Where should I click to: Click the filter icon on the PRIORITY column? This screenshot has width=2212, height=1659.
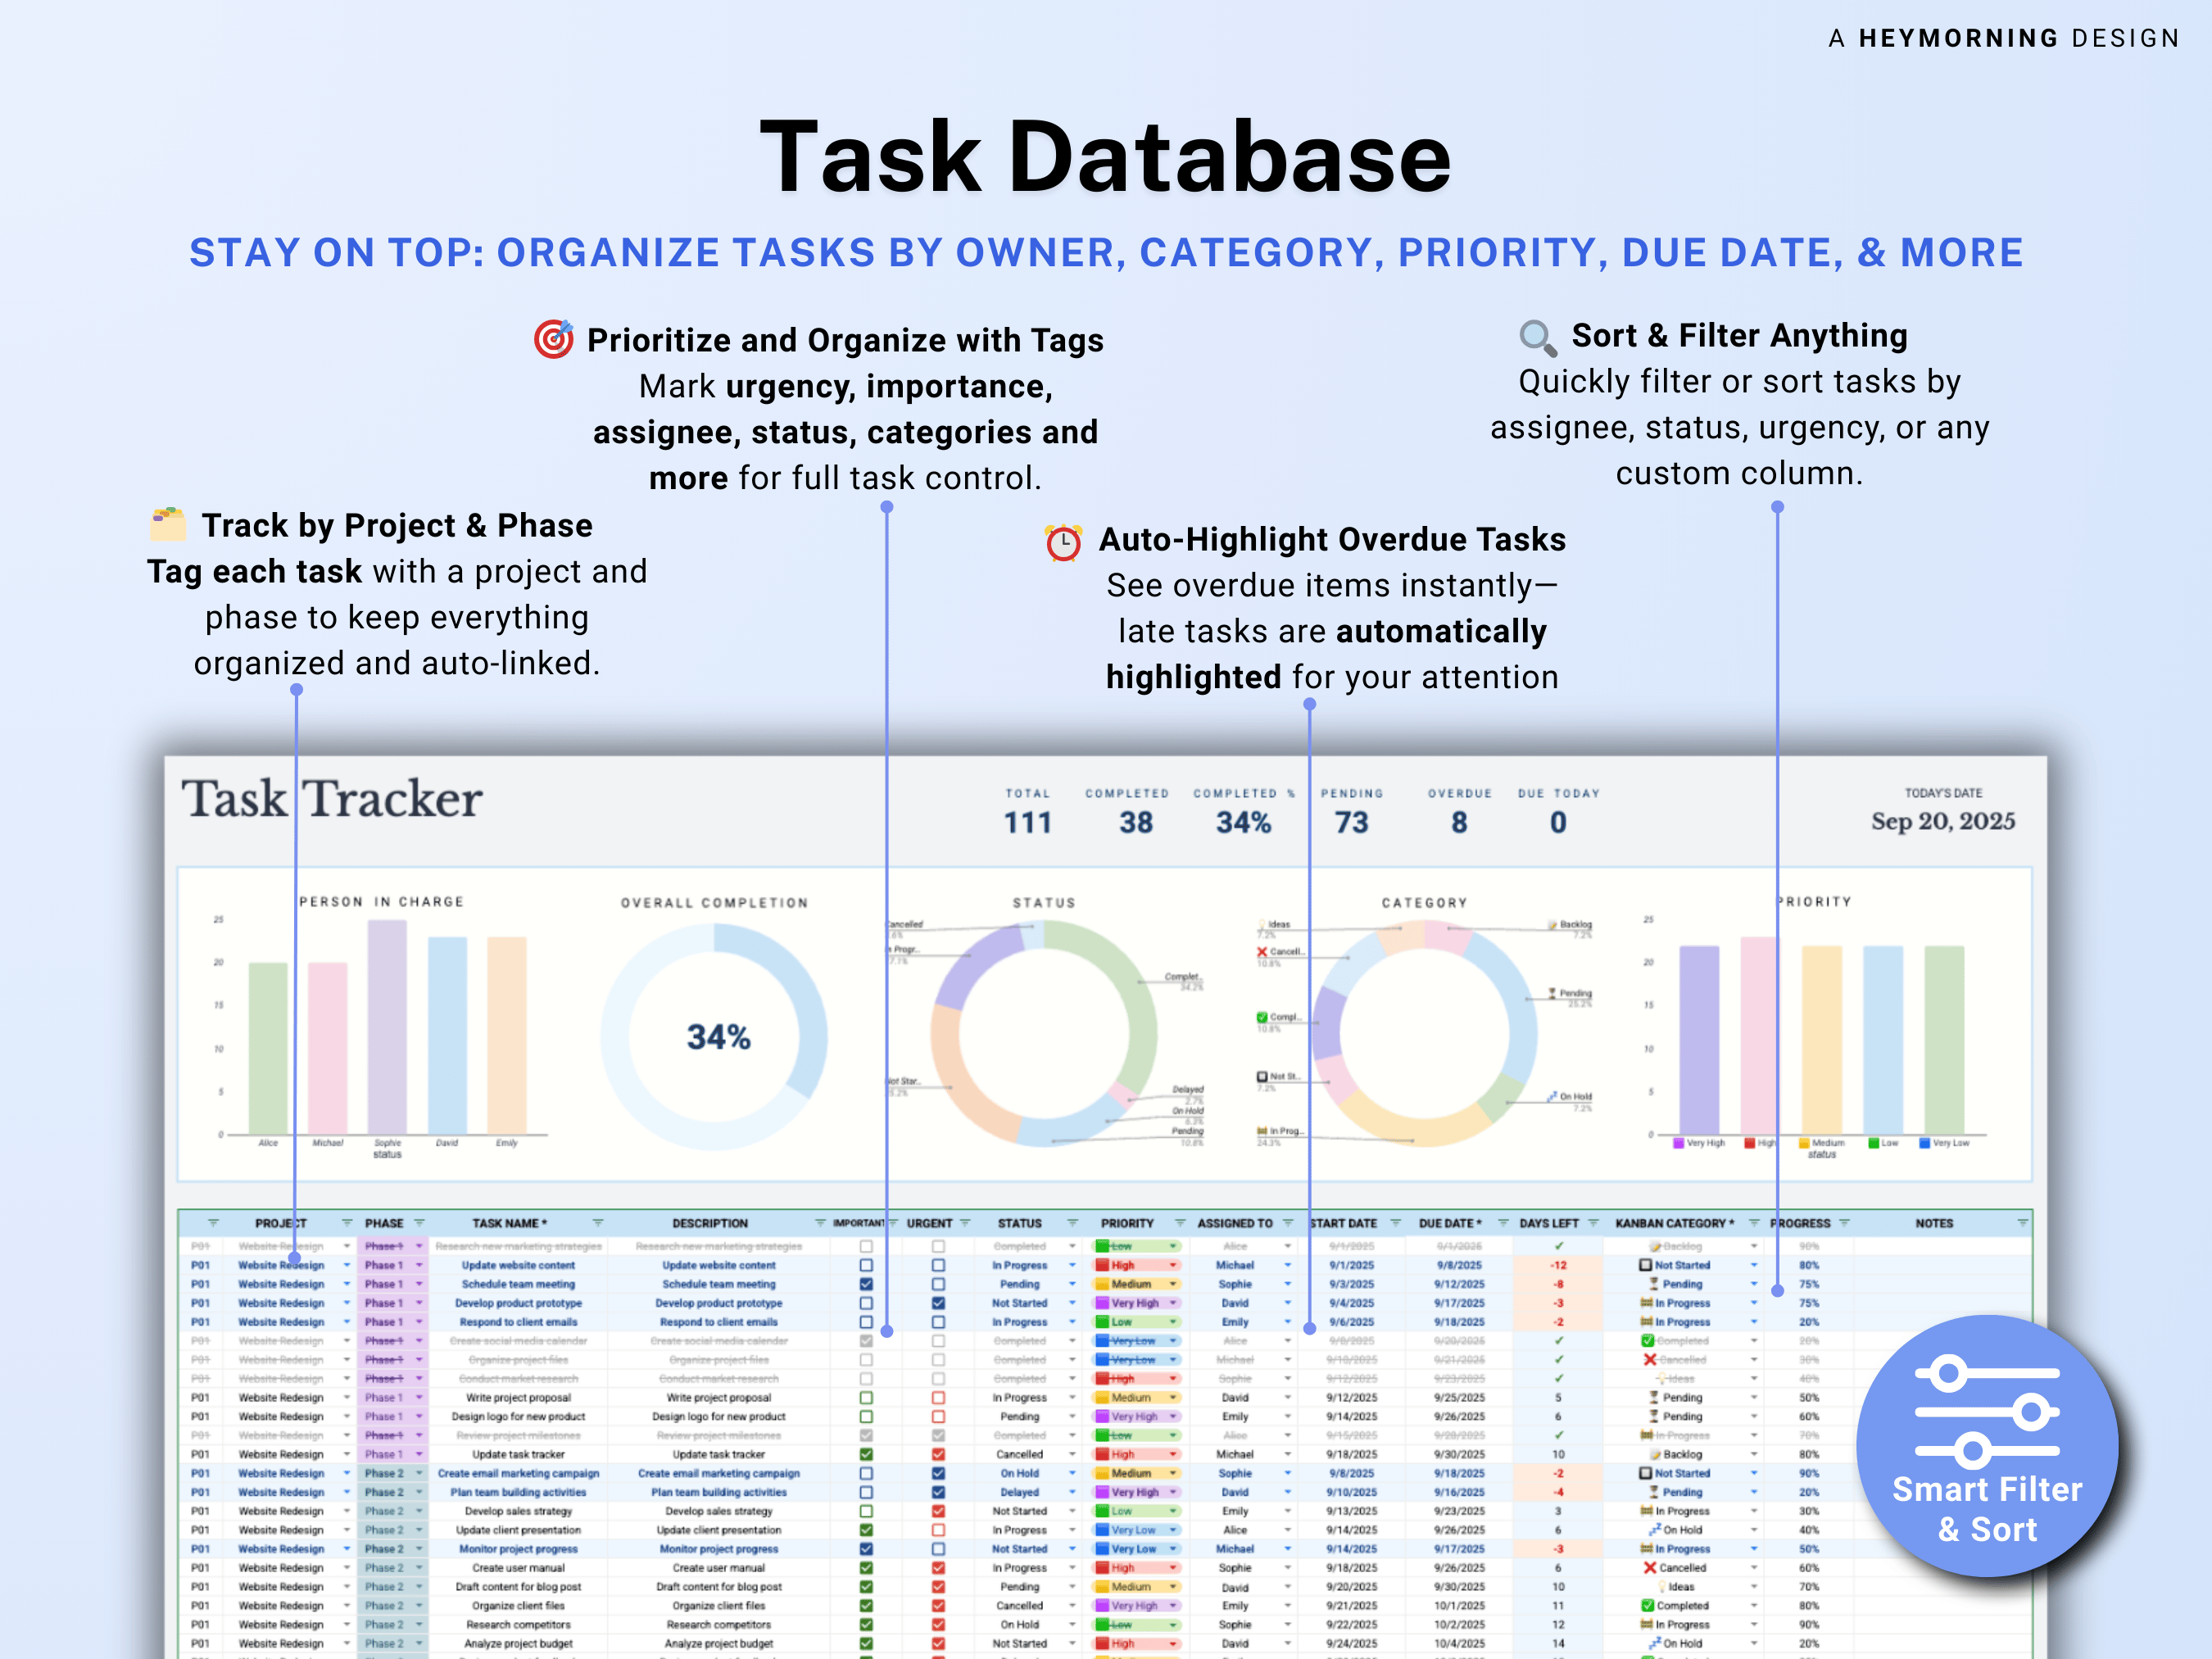[1180, 1224]
